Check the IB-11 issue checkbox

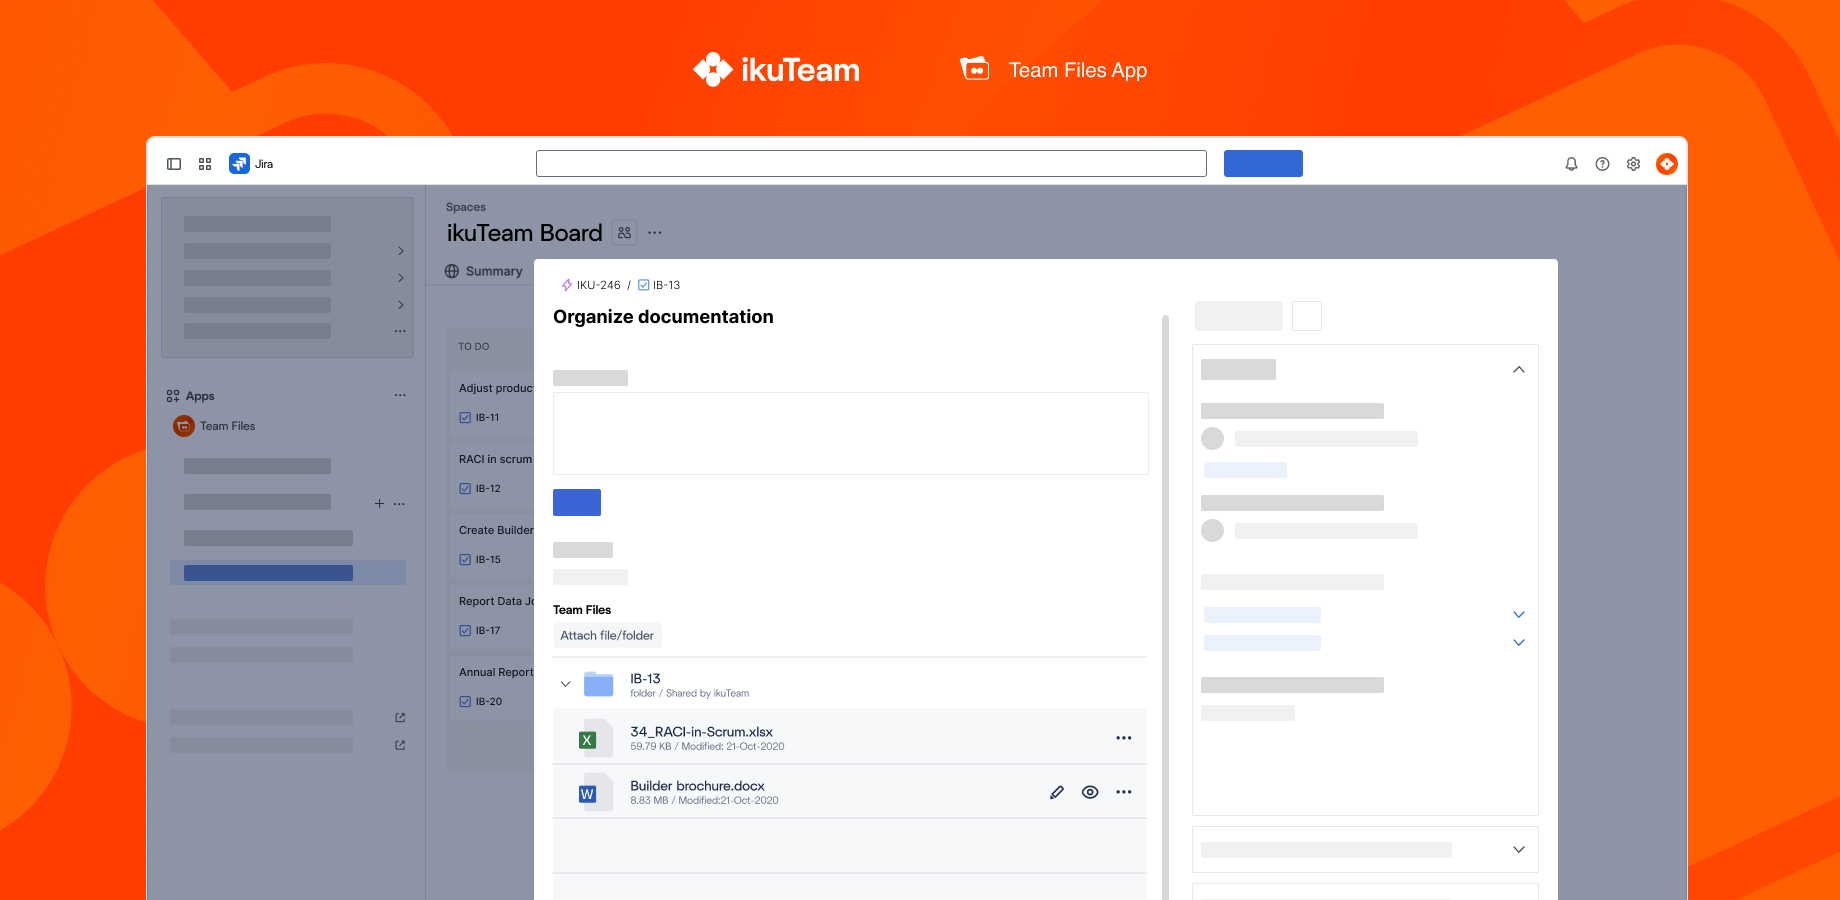(465, 417)
